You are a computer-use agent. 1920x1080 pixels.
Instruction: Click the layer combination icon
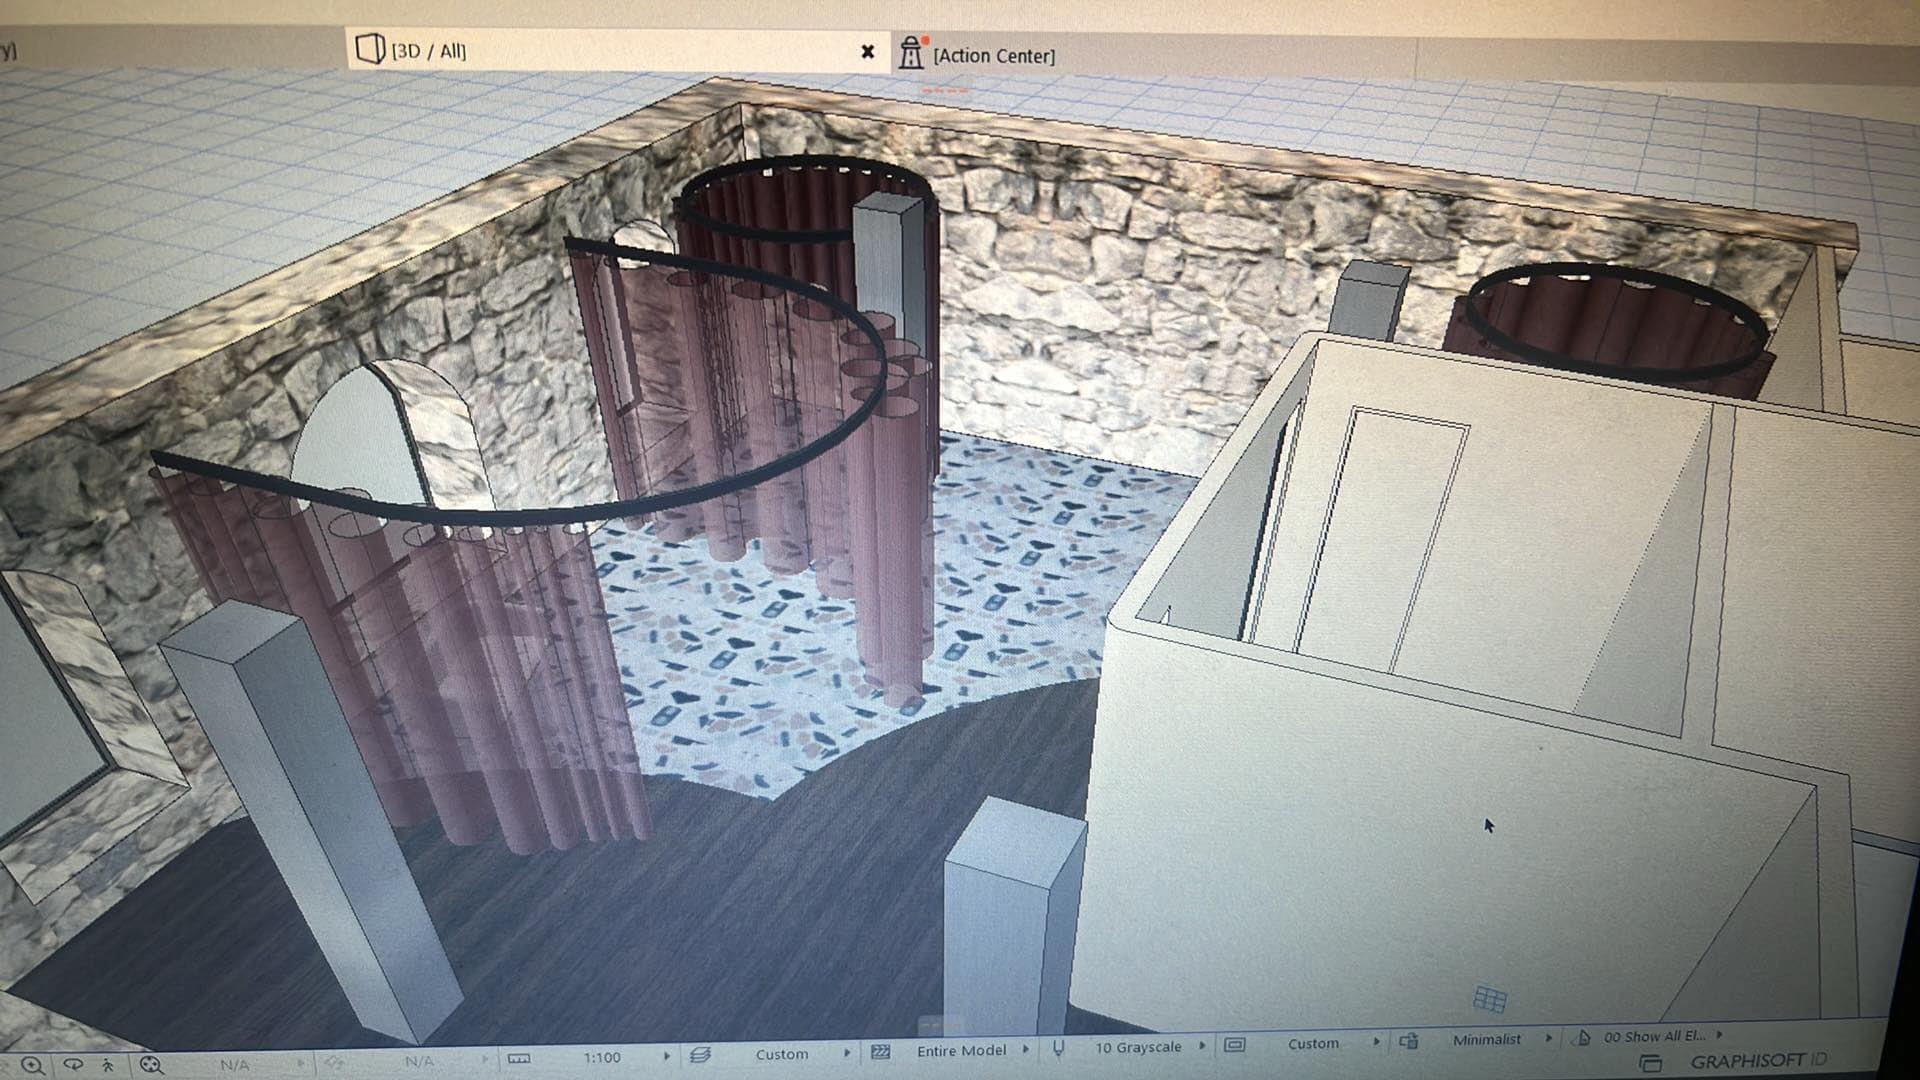(x=700, y=1055)
